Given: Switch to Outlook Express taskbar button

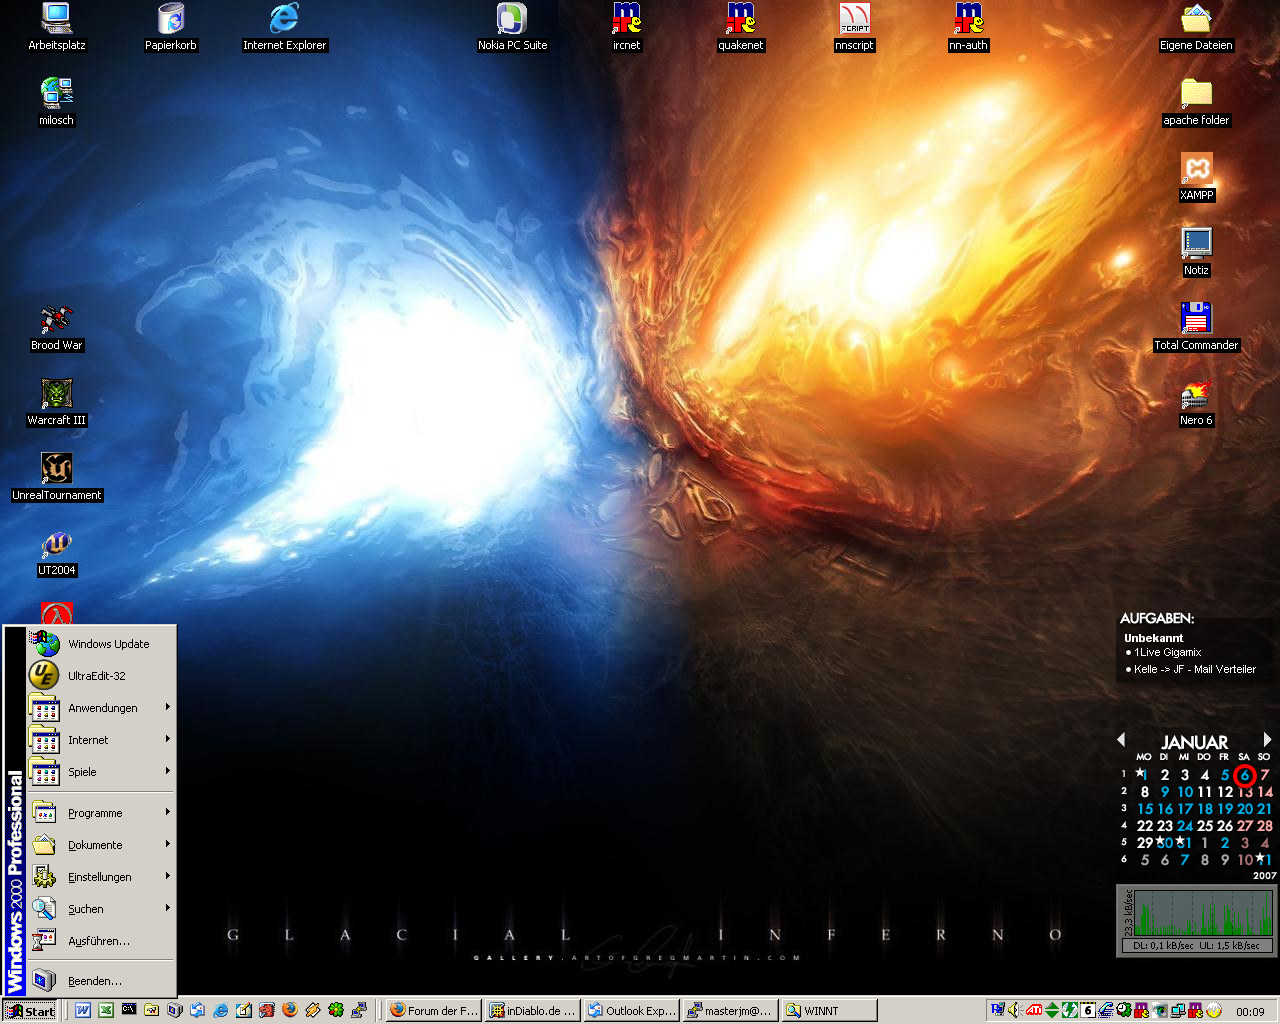Looking at the screenshot, I should point(631,1011).
